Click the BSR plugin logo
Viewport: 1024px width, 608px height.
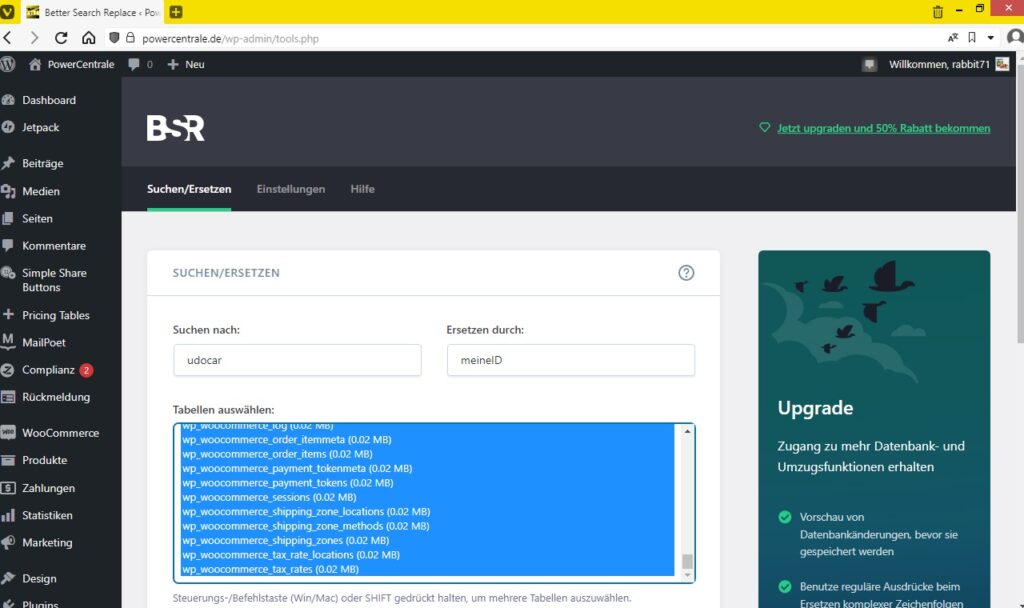[x=175, y=128]
